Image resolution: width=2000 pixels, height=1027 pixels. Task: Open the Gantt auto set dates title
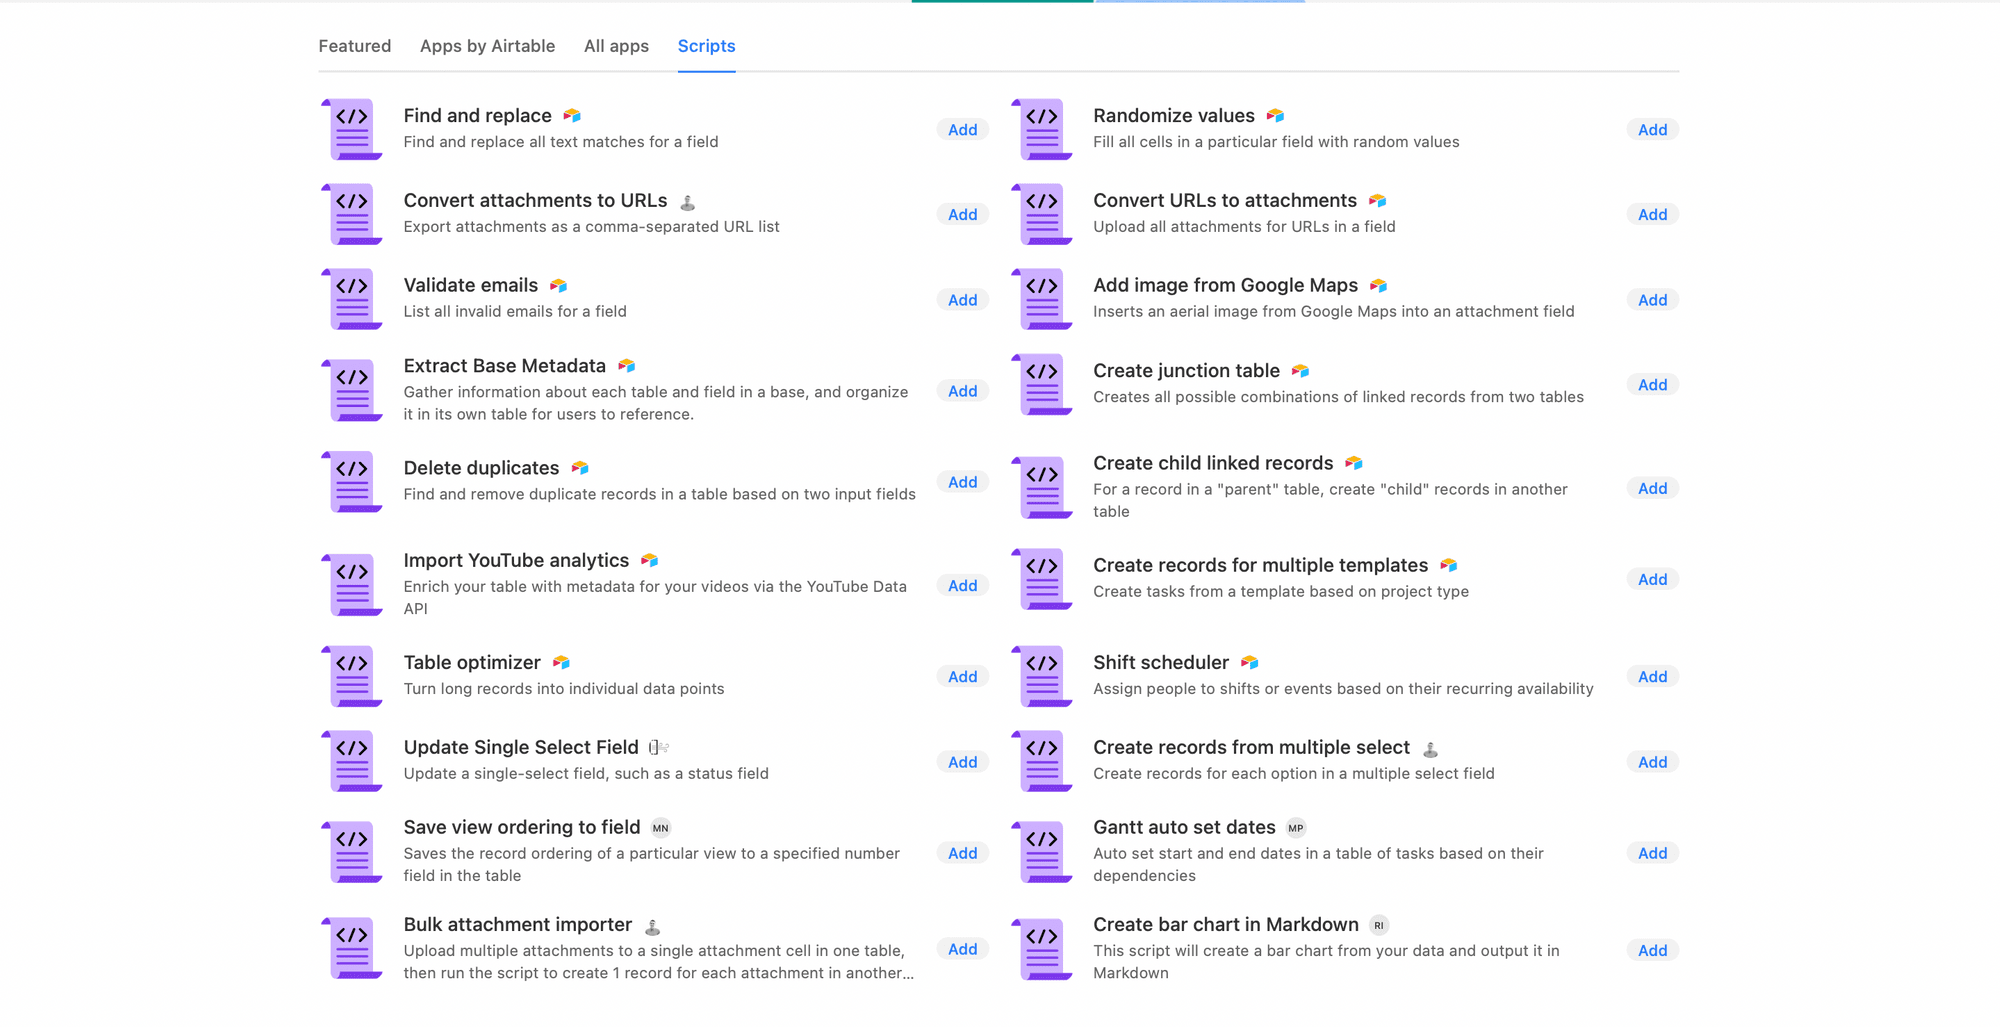tap(1184, 828)
